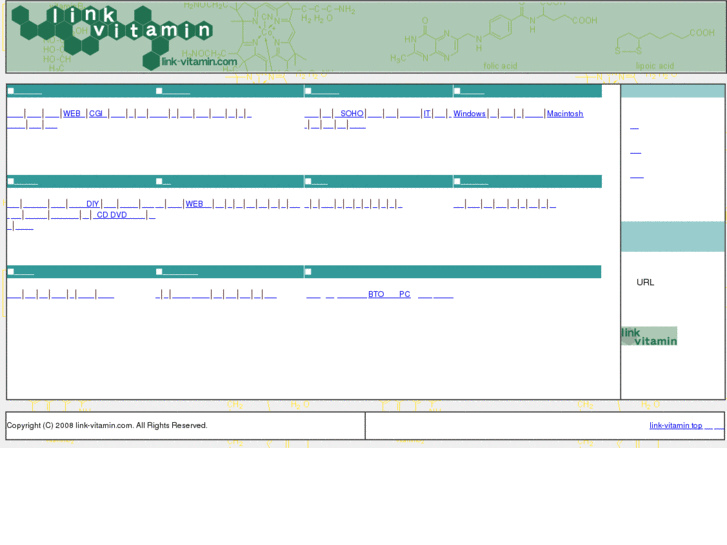Go to the Macintosh link
727x545 pixels.
tap(565, 114)
